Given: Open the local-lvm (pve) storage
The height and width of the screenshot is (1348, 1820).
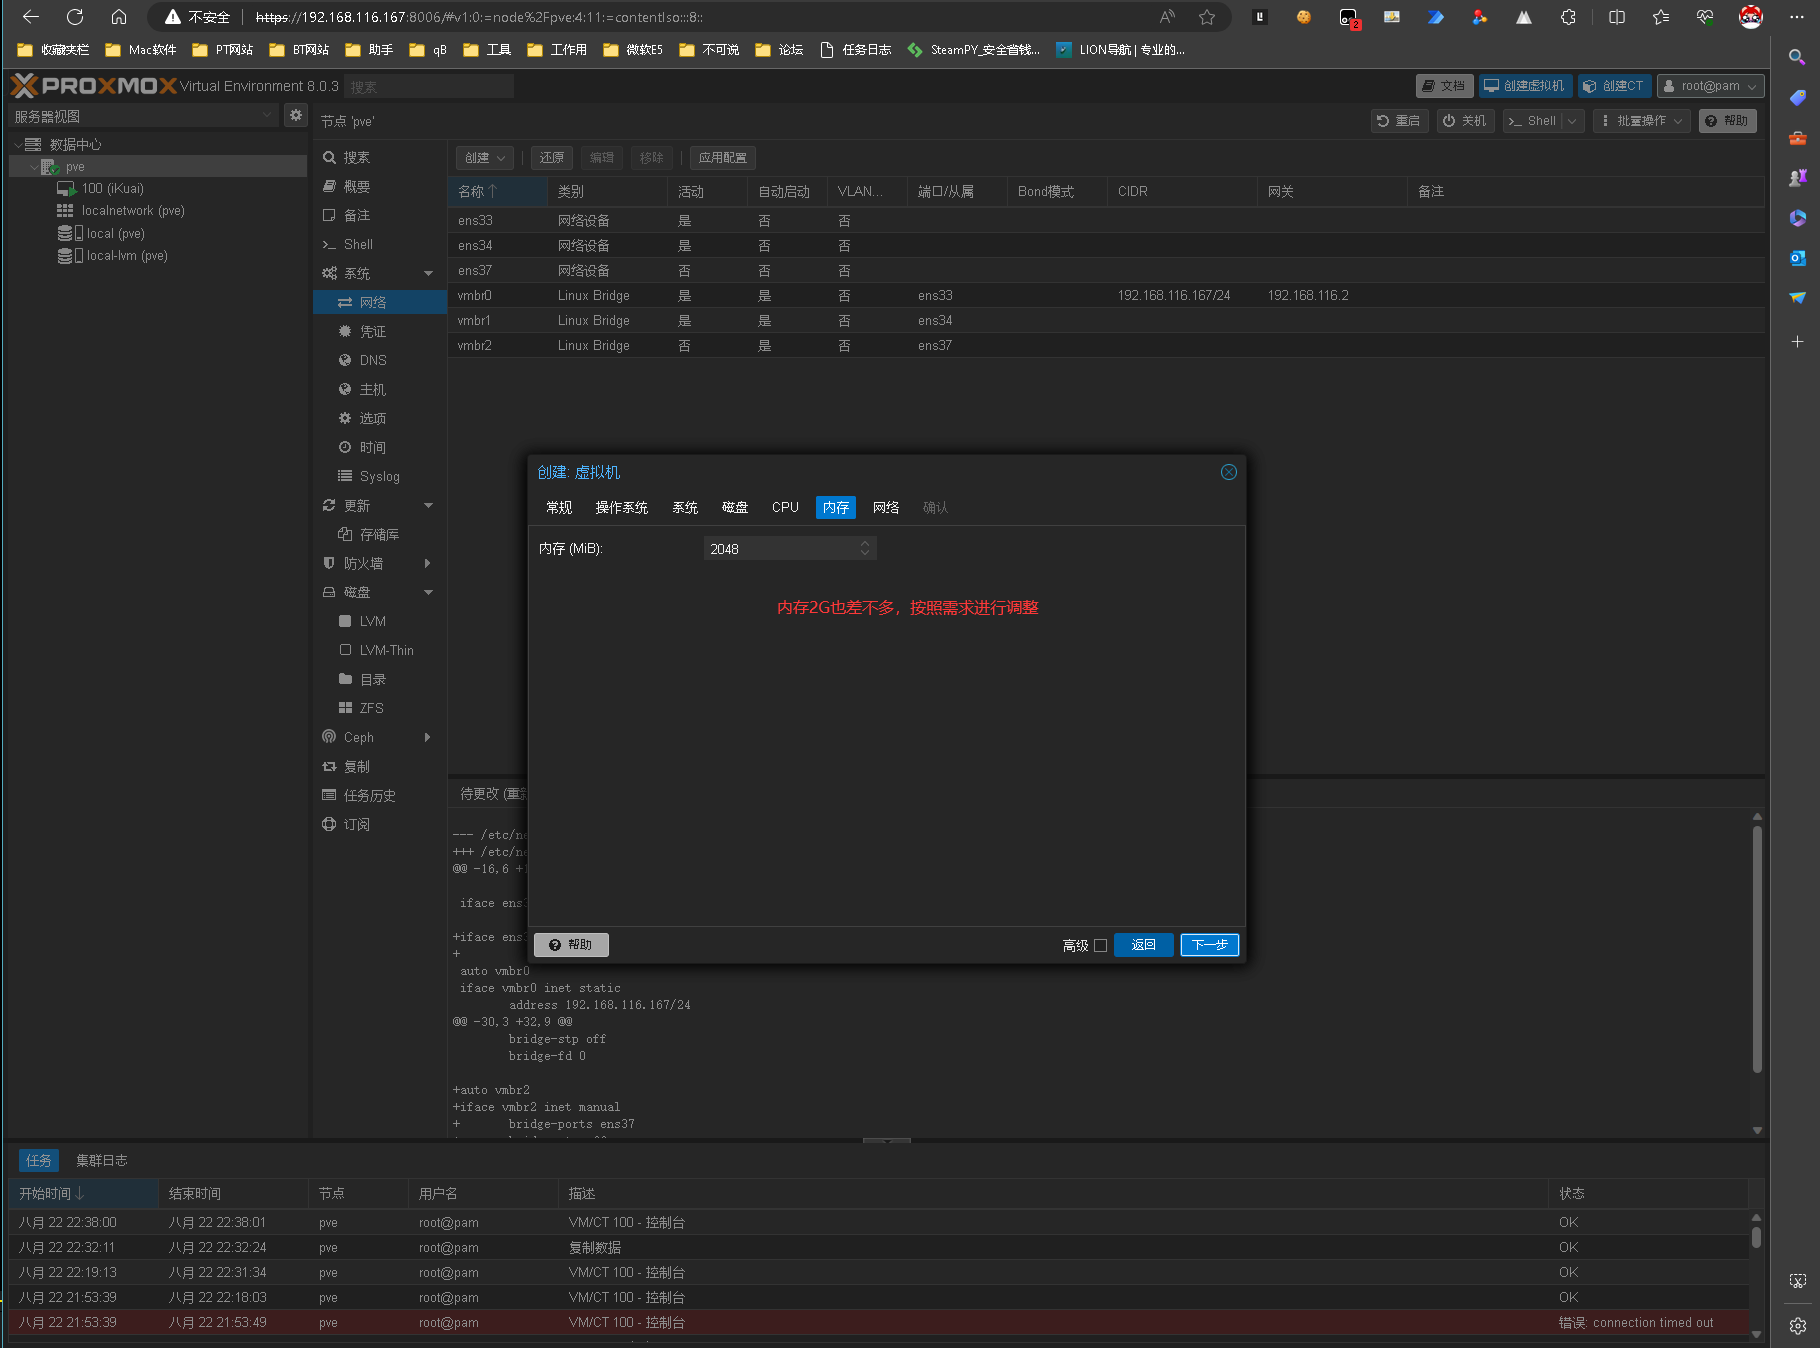Looking at the screenshot, I should (x=126, y=256).
